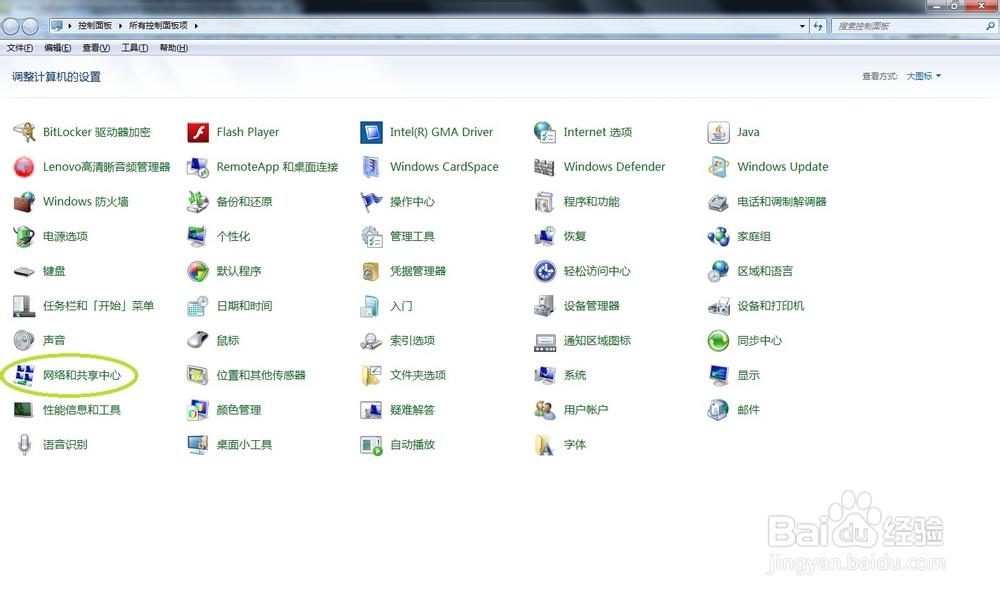Expand arrow after 控制面板 breadcrumb
This screenshot has width=1000, height=597.
click(120, 26)
